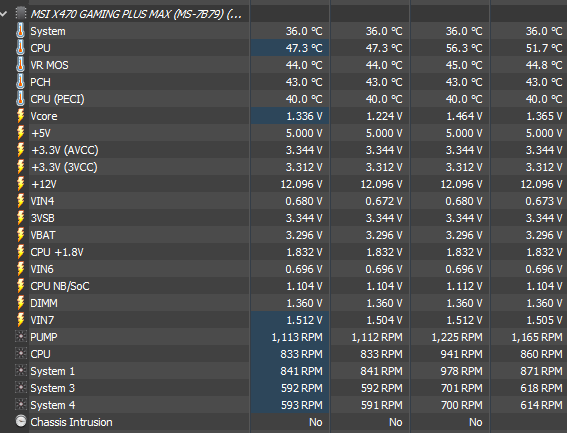This screenshot has height=433, width=567.
Task: Select the CPU temperature sensor label
Action: [40, 48]
